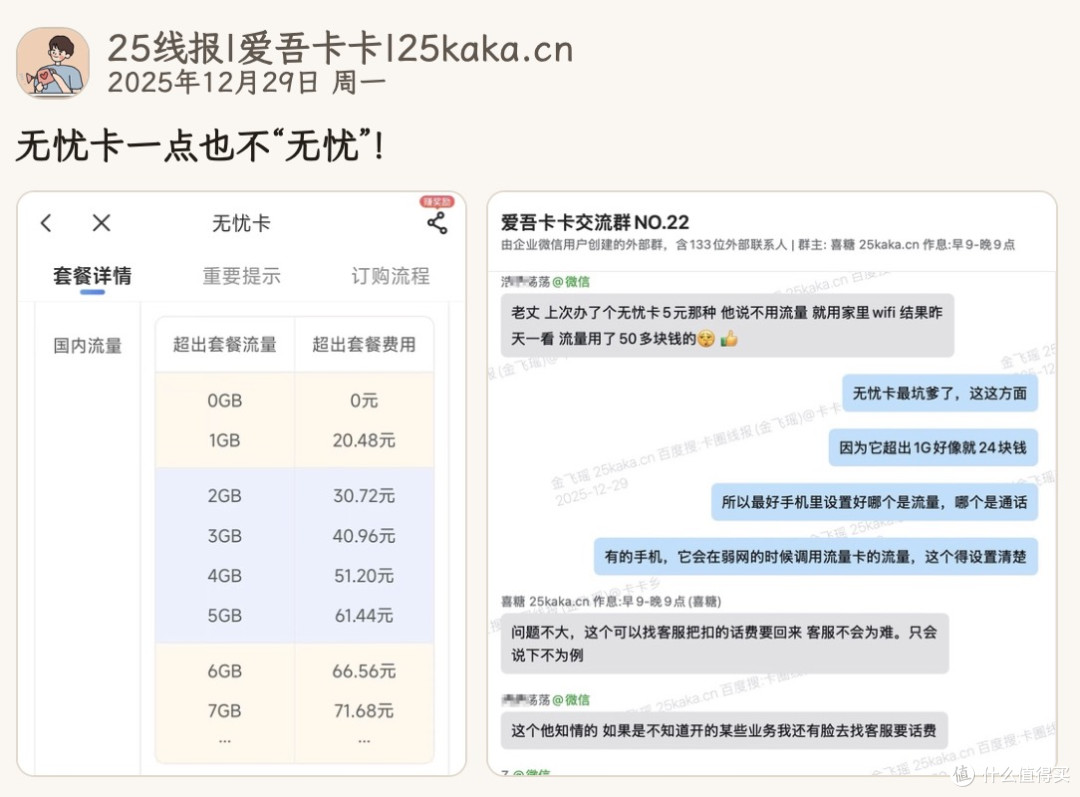1080x797 pixels.
Task: Click the bubble about 弱网的时候调用流量卡的流量
Action: pyautogui.click(x=816, y=557)
